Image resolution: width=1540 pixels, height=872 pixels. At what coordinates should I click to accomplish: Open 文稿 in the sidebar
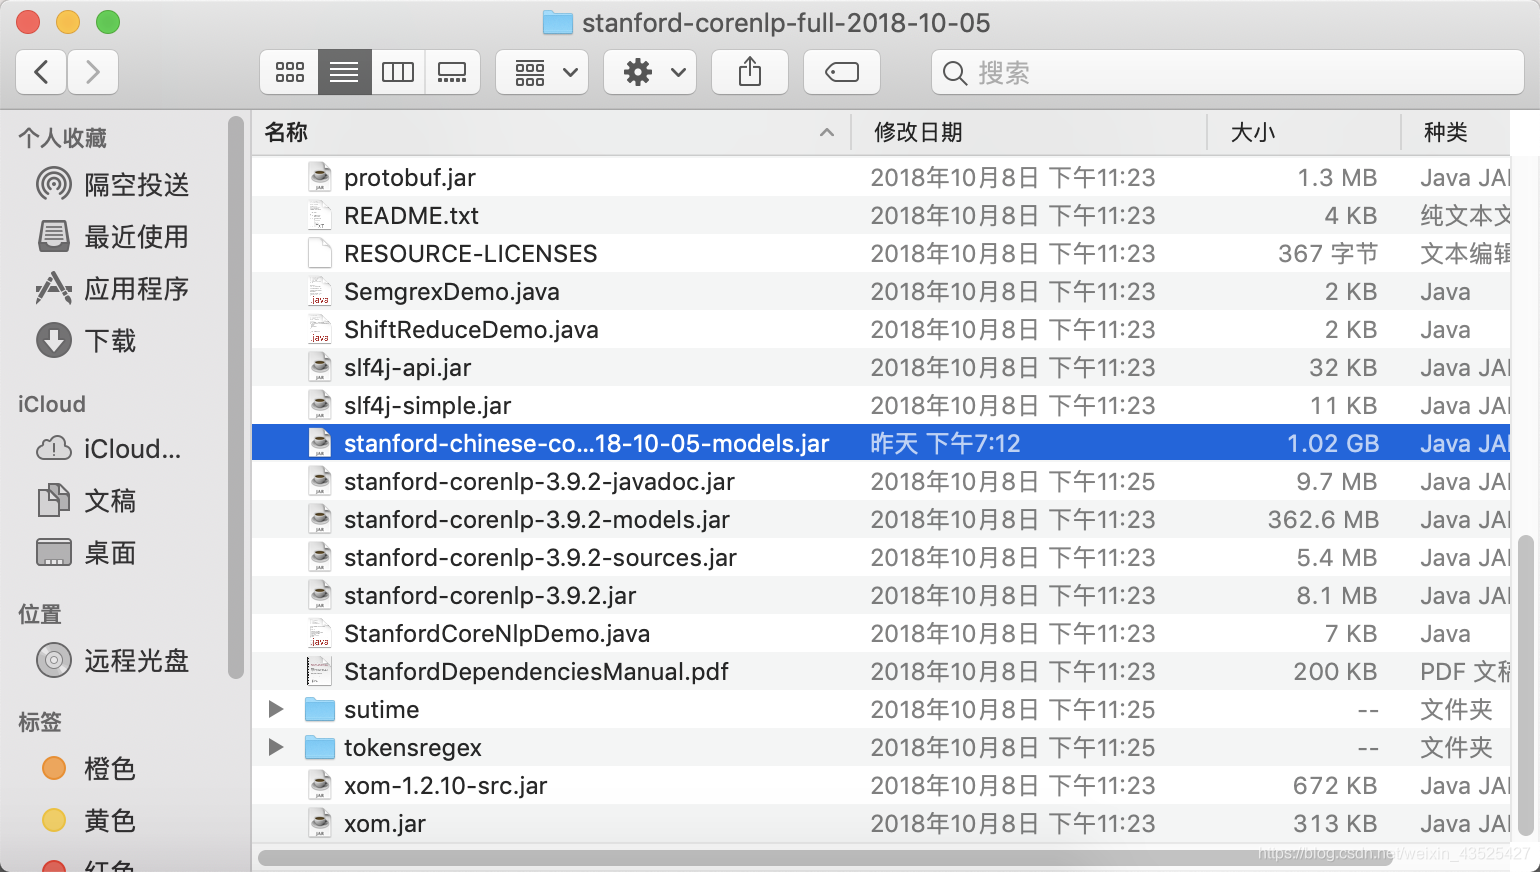87,500
